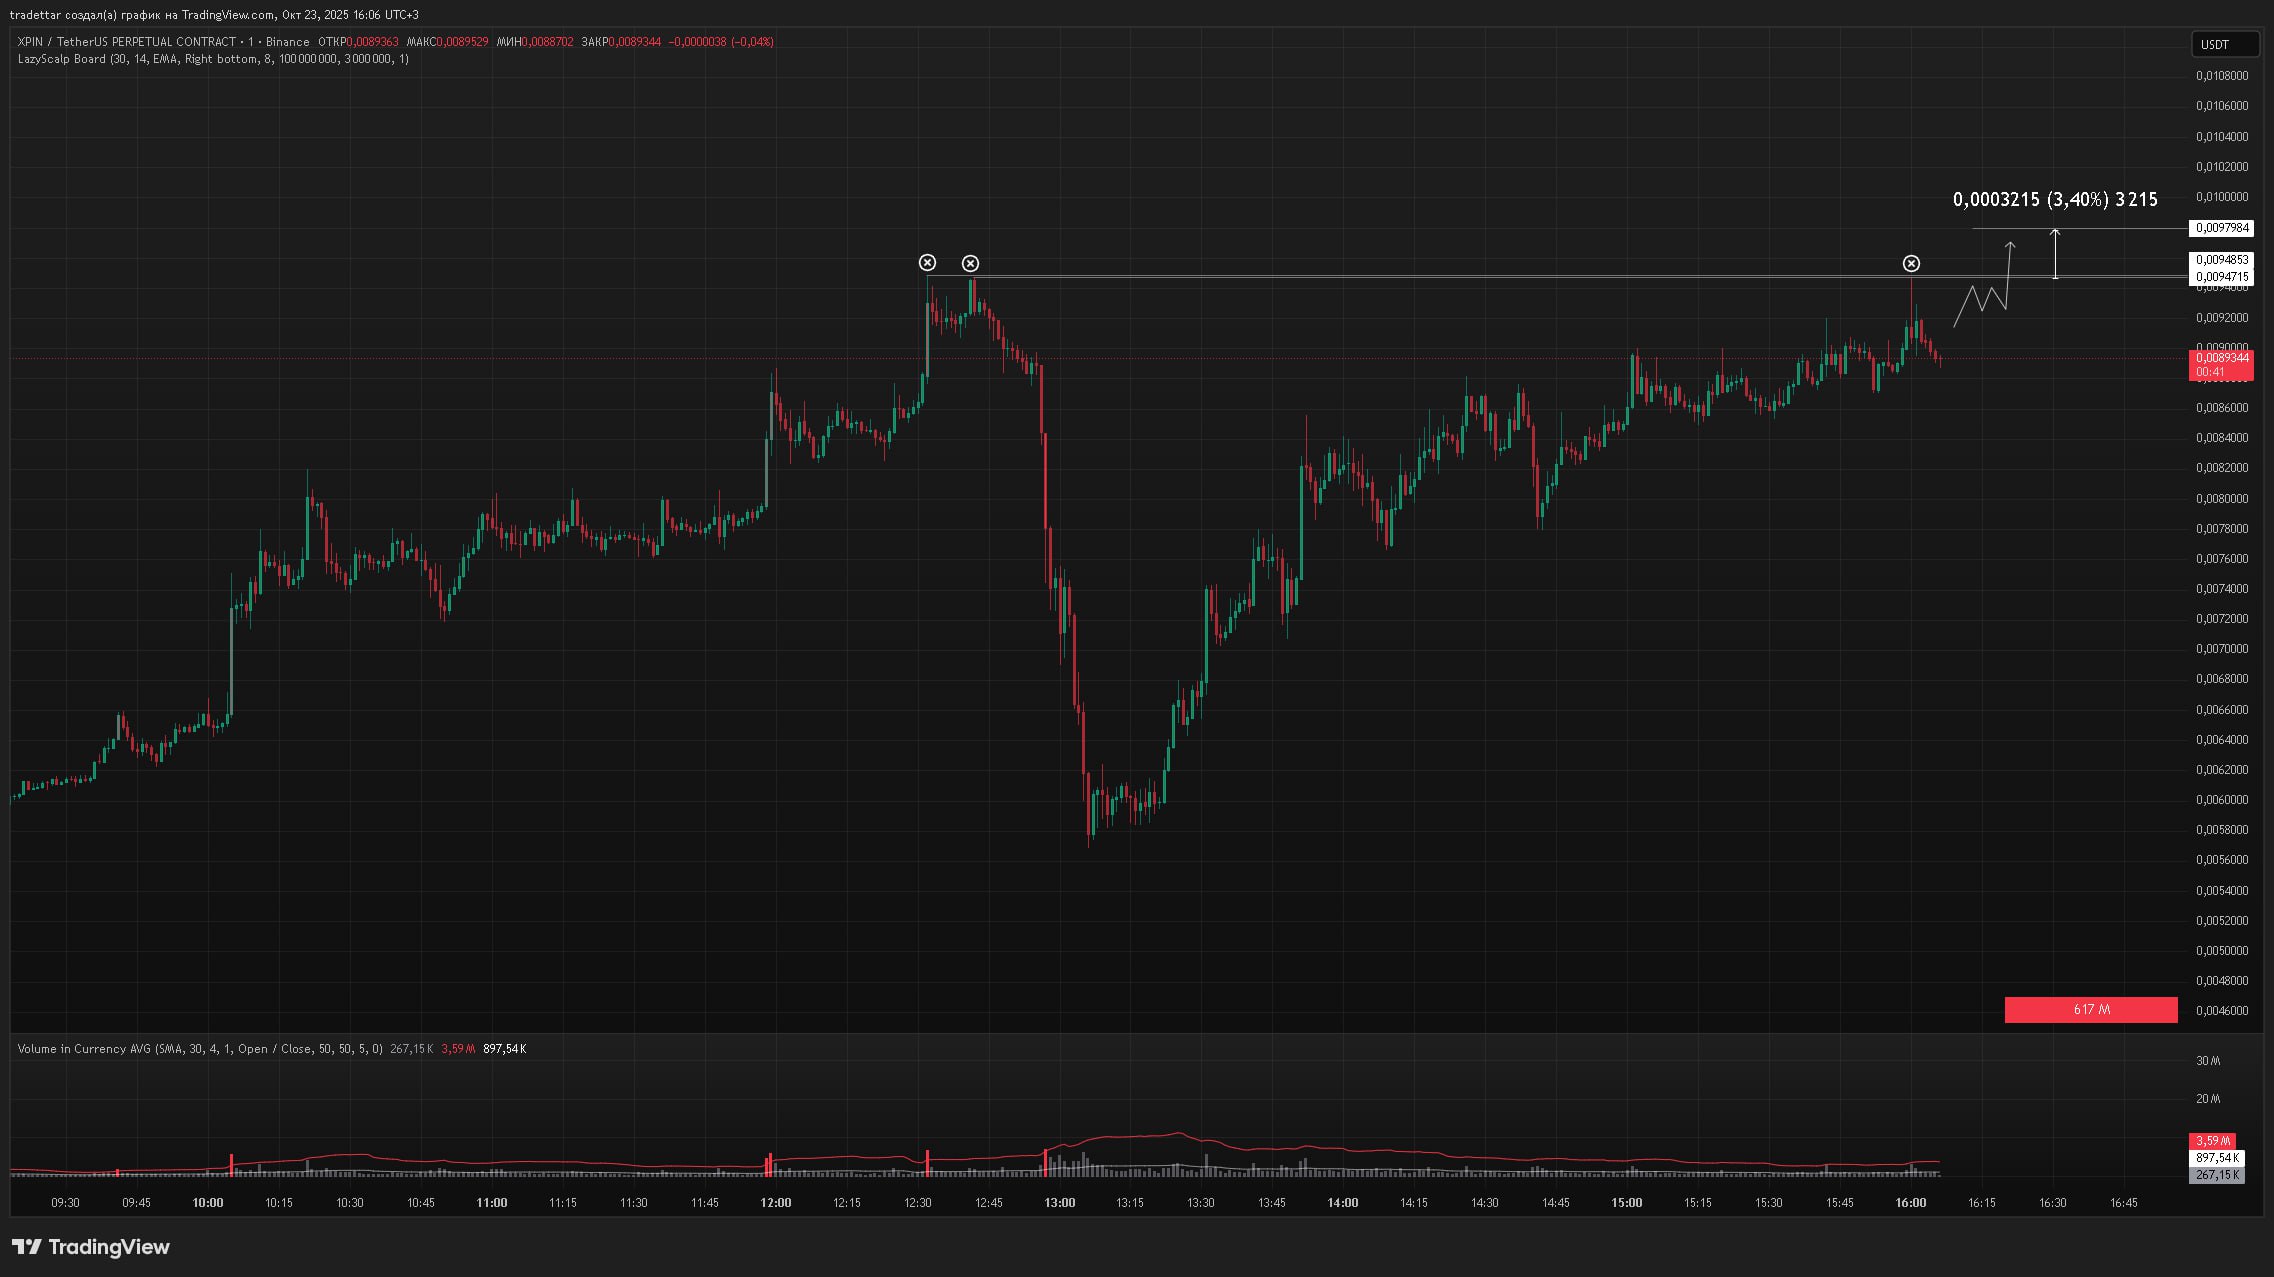Screen dimensions: 2274x1277
Task: Click the 0,0003215 (3,40%) measurement text
Action: pos(2054,200)
